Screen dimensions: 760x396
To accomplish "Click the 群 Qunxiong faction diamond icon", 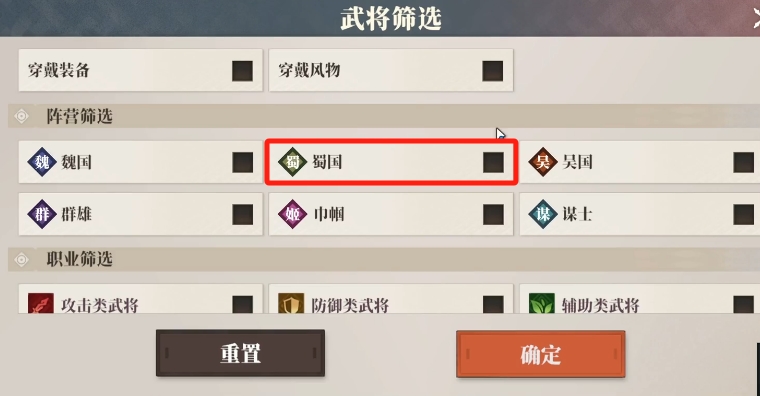I will click(42, 214).
